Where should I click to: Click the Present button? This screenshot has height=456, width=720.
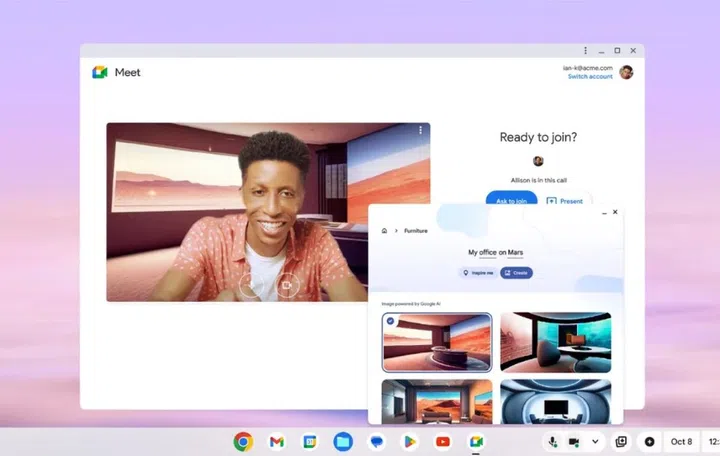click(565, 200)
